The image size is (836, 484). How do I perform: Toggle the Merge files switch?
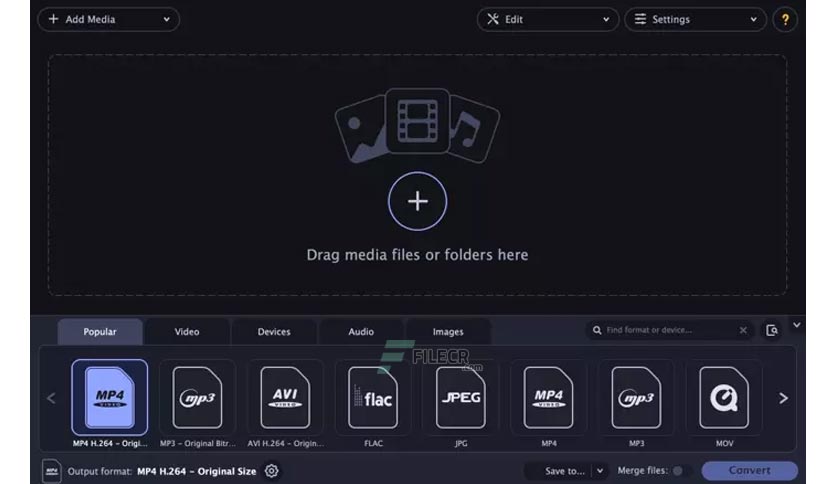click(680, 471)
